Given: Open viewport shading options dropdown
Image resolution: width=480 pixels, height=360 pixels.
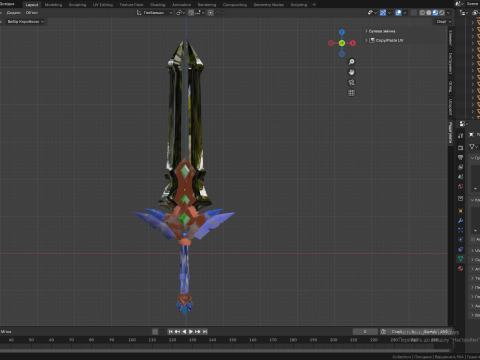Looking at the screenshot, I should [x=449, y=13].
